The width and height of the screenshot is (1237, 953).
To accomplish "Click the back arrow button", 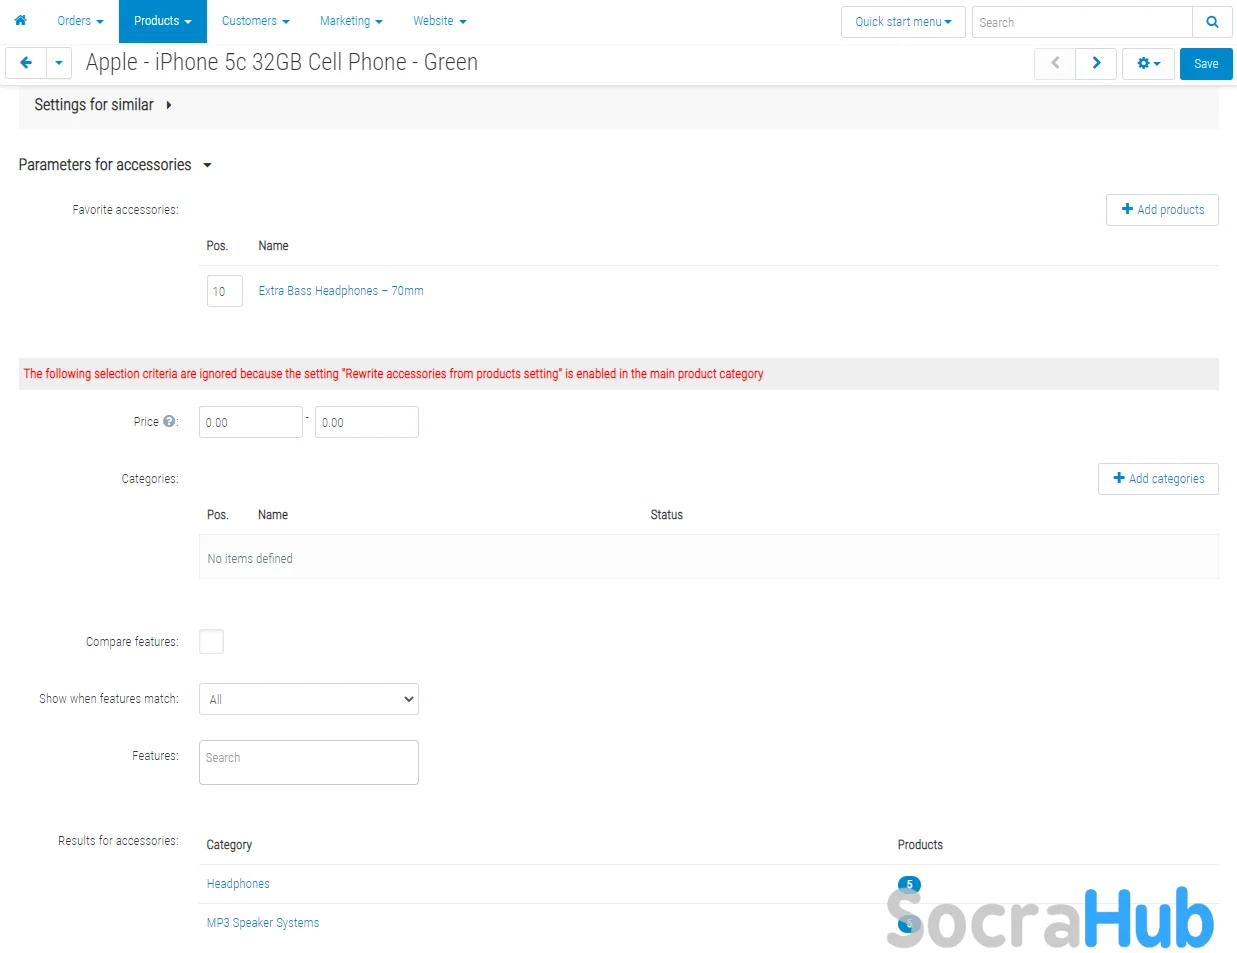I will [26, 63].
